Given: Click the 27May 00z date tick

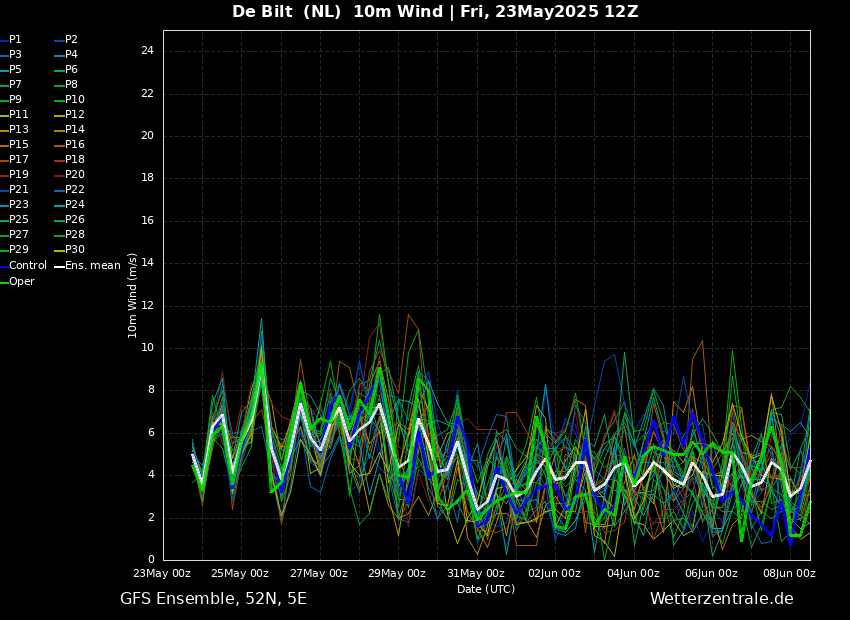Looking at the screenshot, I should [319, 573].
